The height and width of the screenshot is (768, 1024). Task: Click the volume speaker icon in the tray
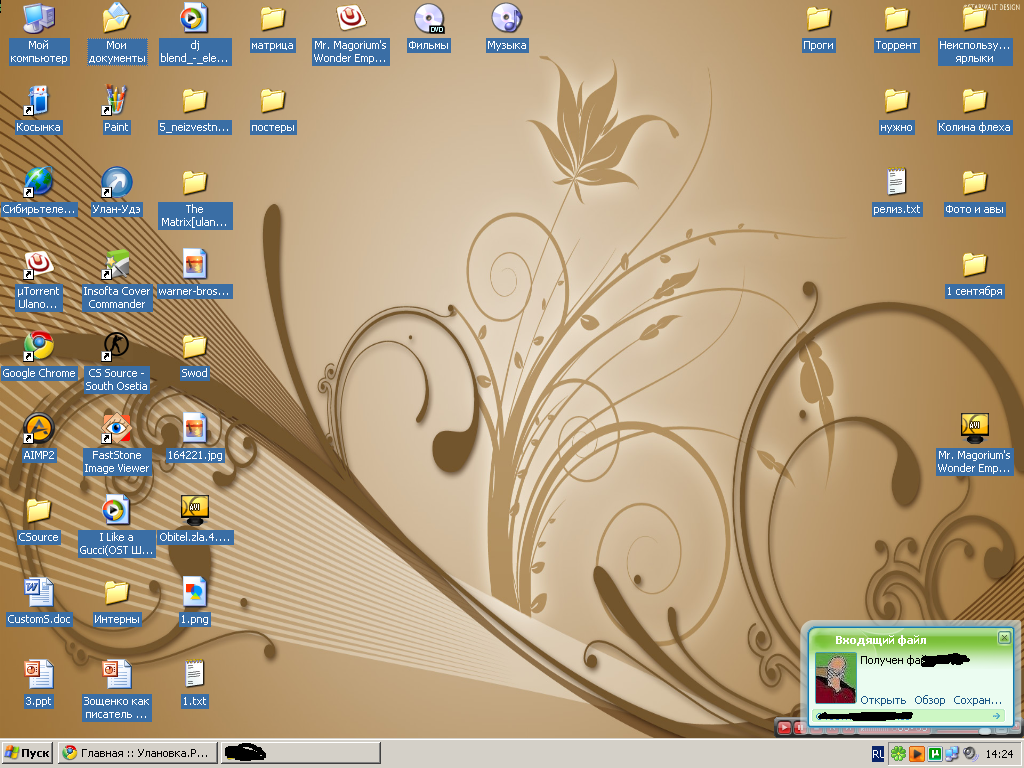[969, 754]
